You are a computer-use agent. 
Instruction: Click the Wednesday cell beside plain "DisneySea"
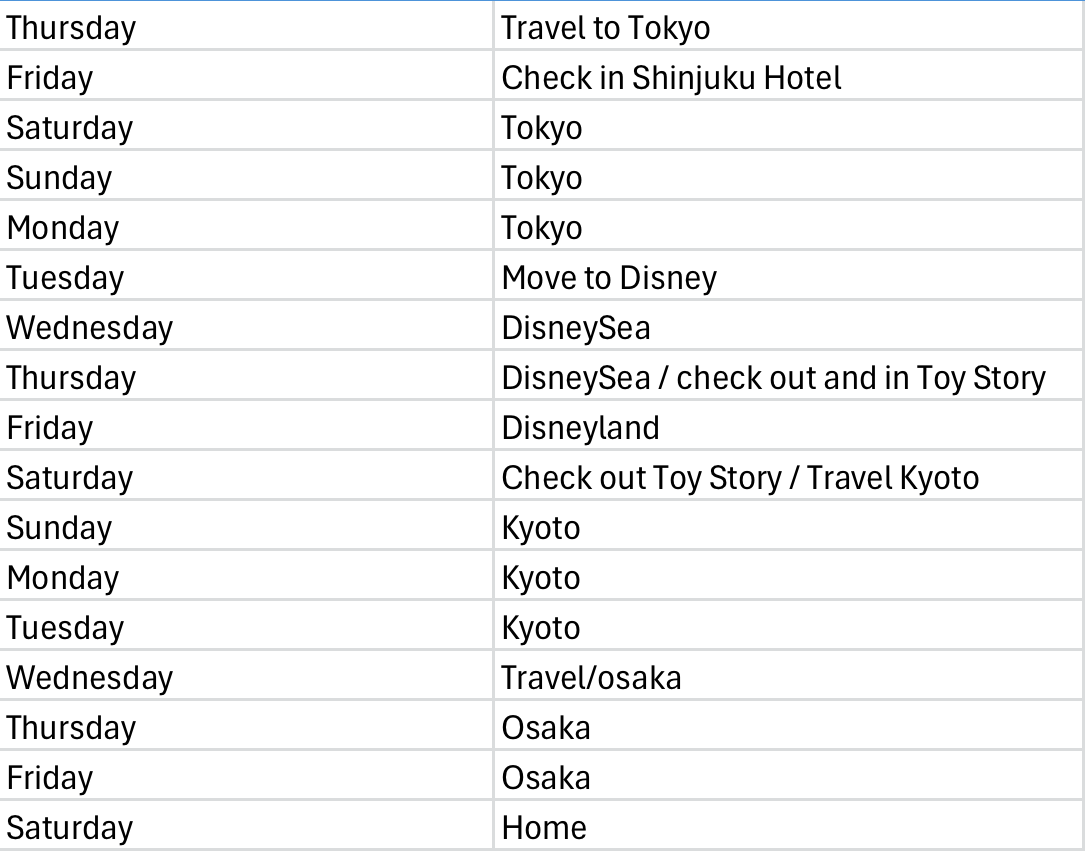click(x=90, y=327)
